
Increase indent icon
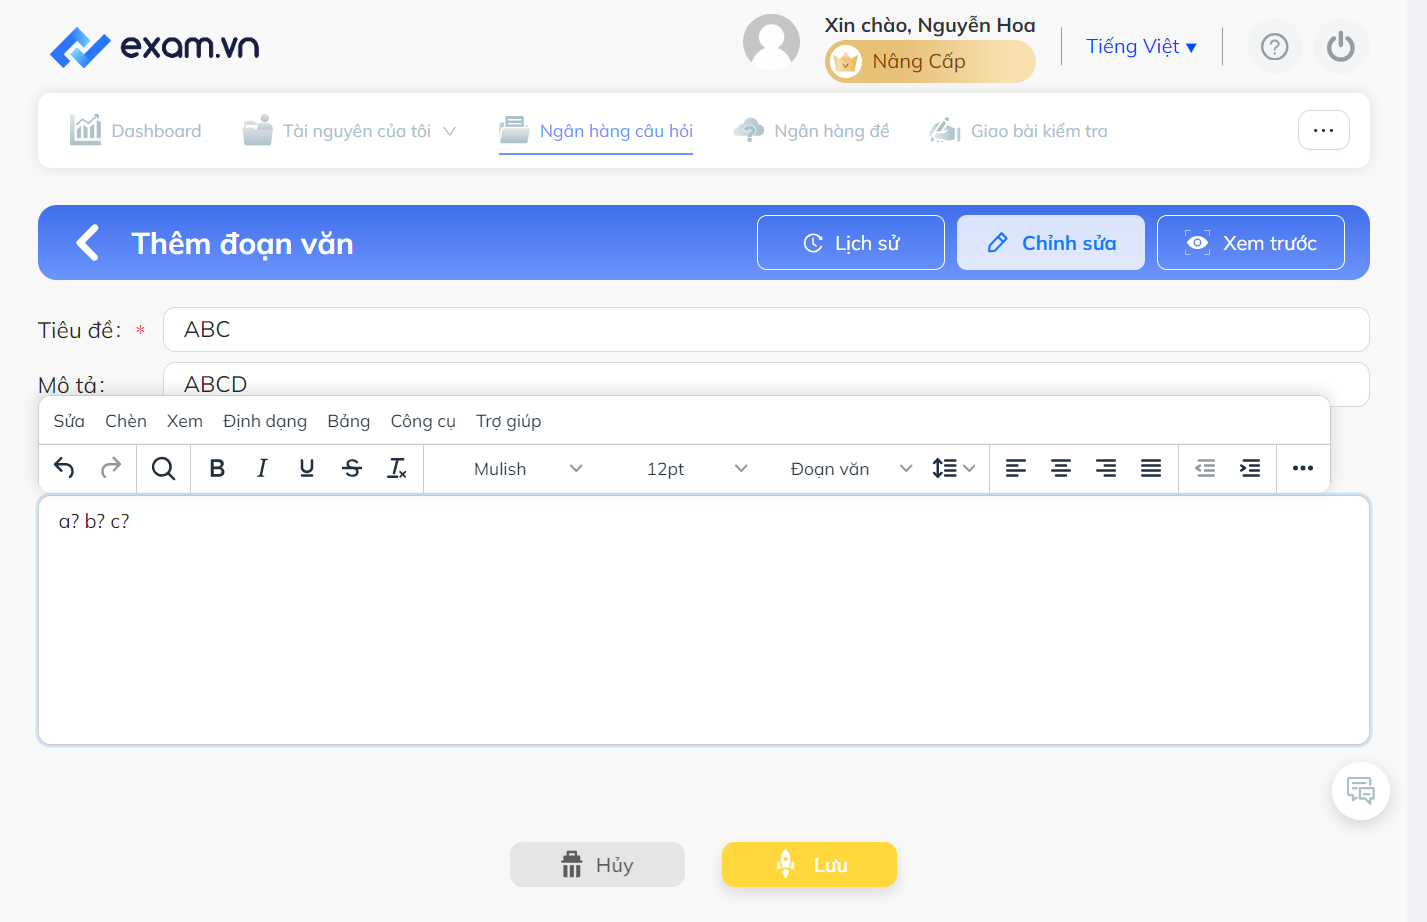[x=1250, y=468]
